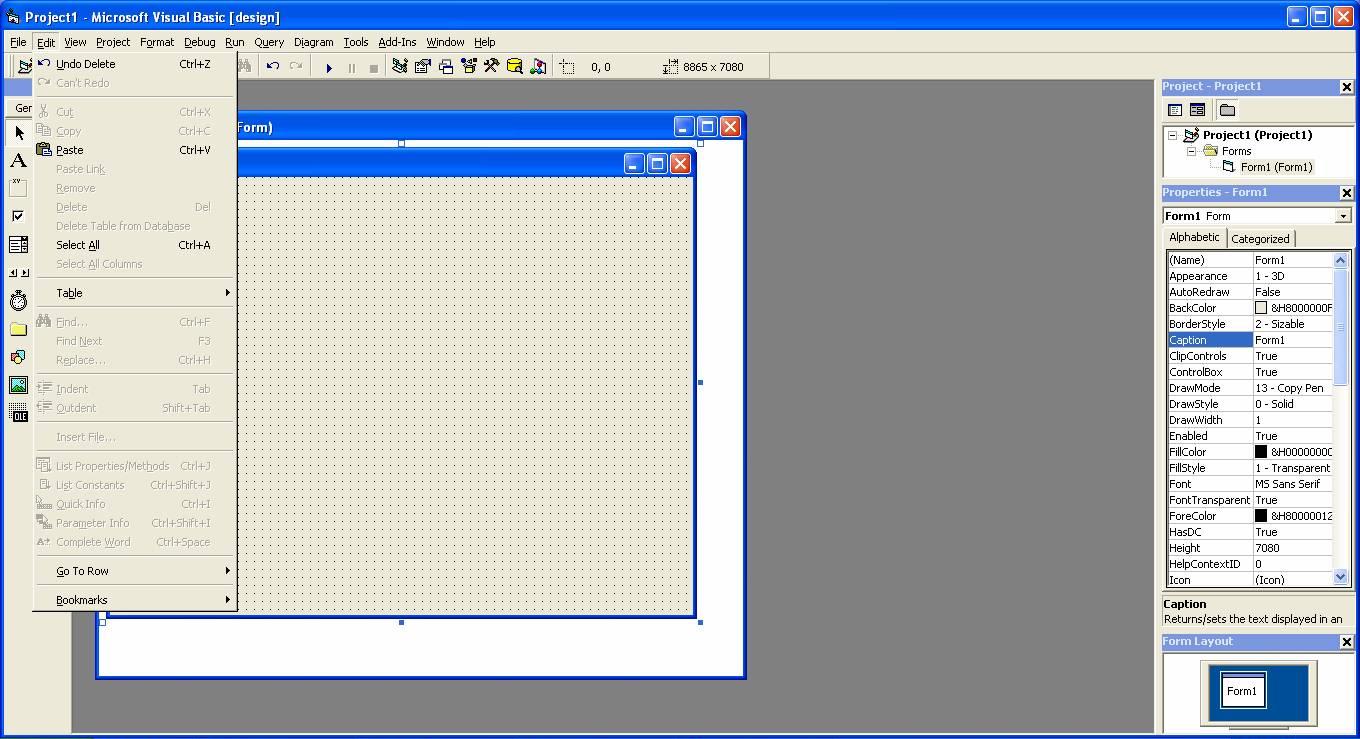Select the Pointer tool in toolbox
The height and width of the screenshot is (739, 1360).
18,132
